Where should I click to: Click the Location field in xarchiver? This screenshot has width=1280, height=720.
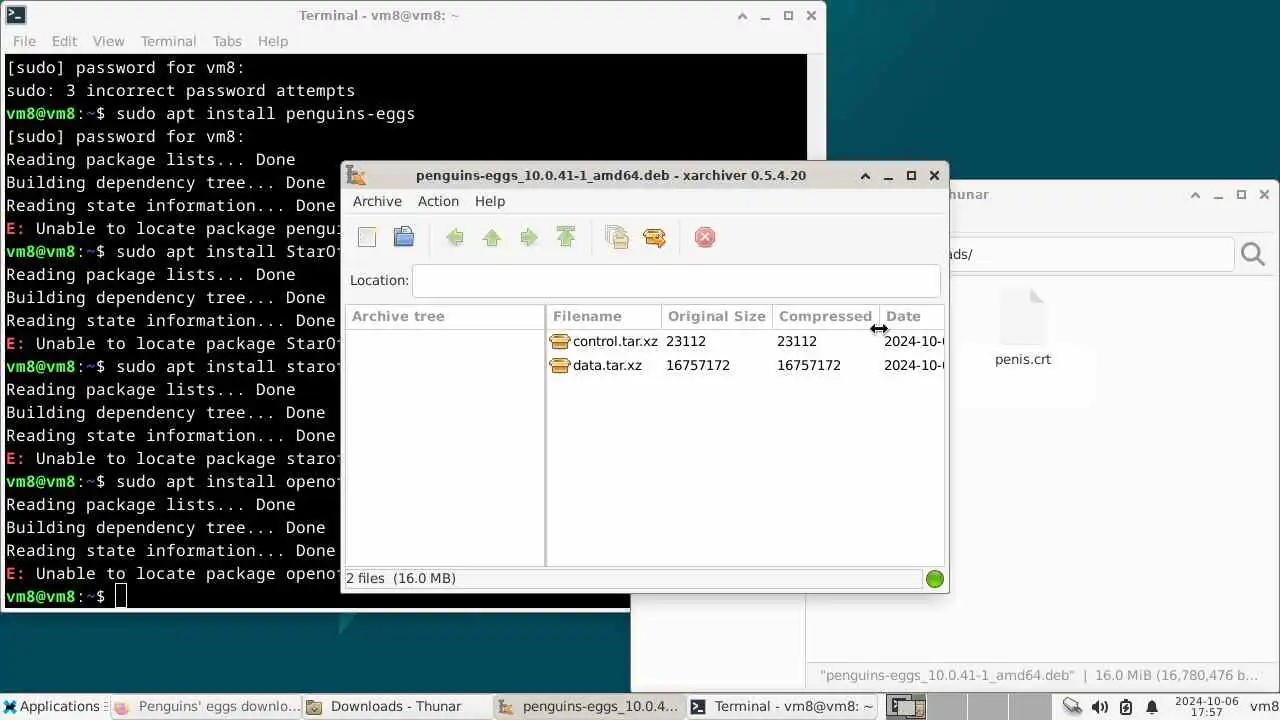[x=676, y=281]
